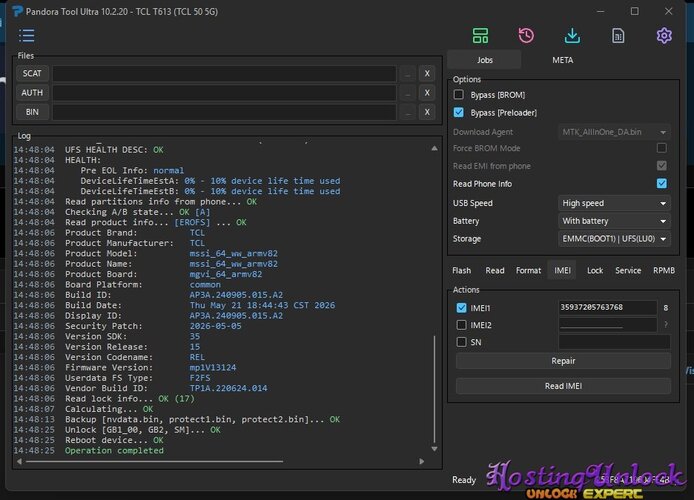Click the AUTH label button
The image size is (694, 500).
point(32,92)
